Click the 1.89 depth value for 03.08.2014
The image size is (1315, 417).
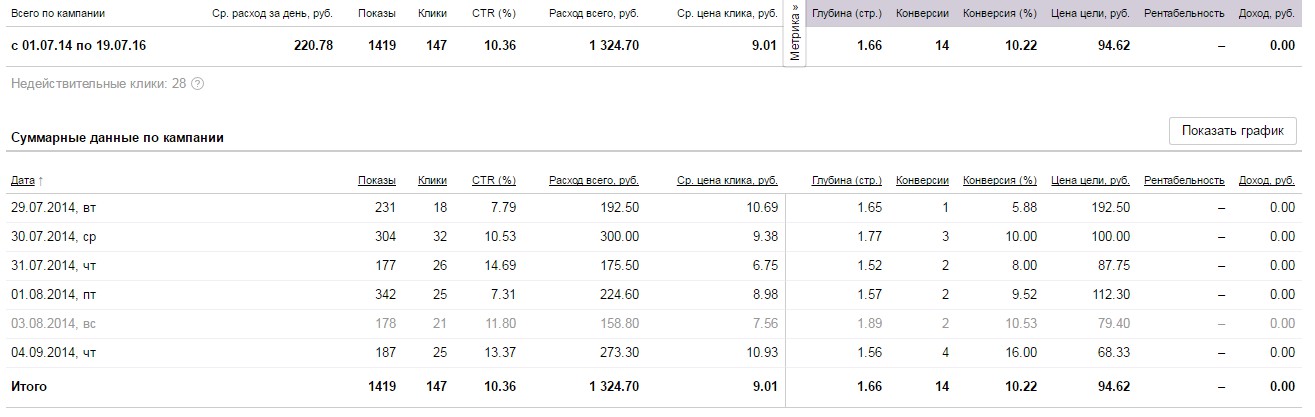tap(869, 324)
